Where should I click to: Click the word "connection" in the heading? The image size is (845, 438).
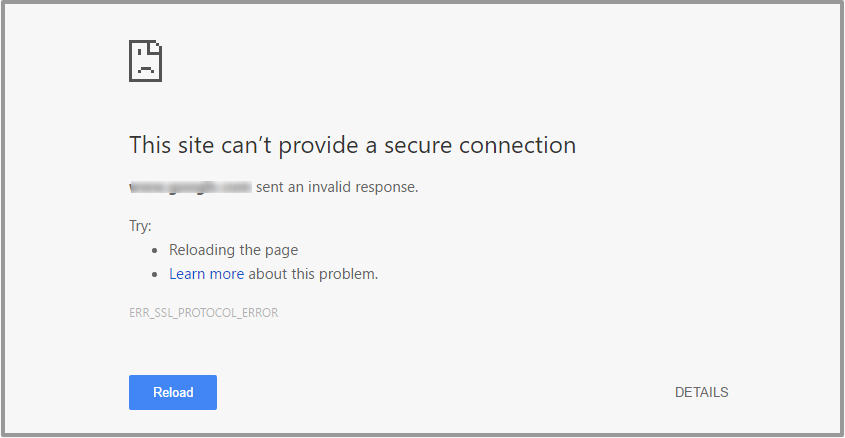pos(517,145)
